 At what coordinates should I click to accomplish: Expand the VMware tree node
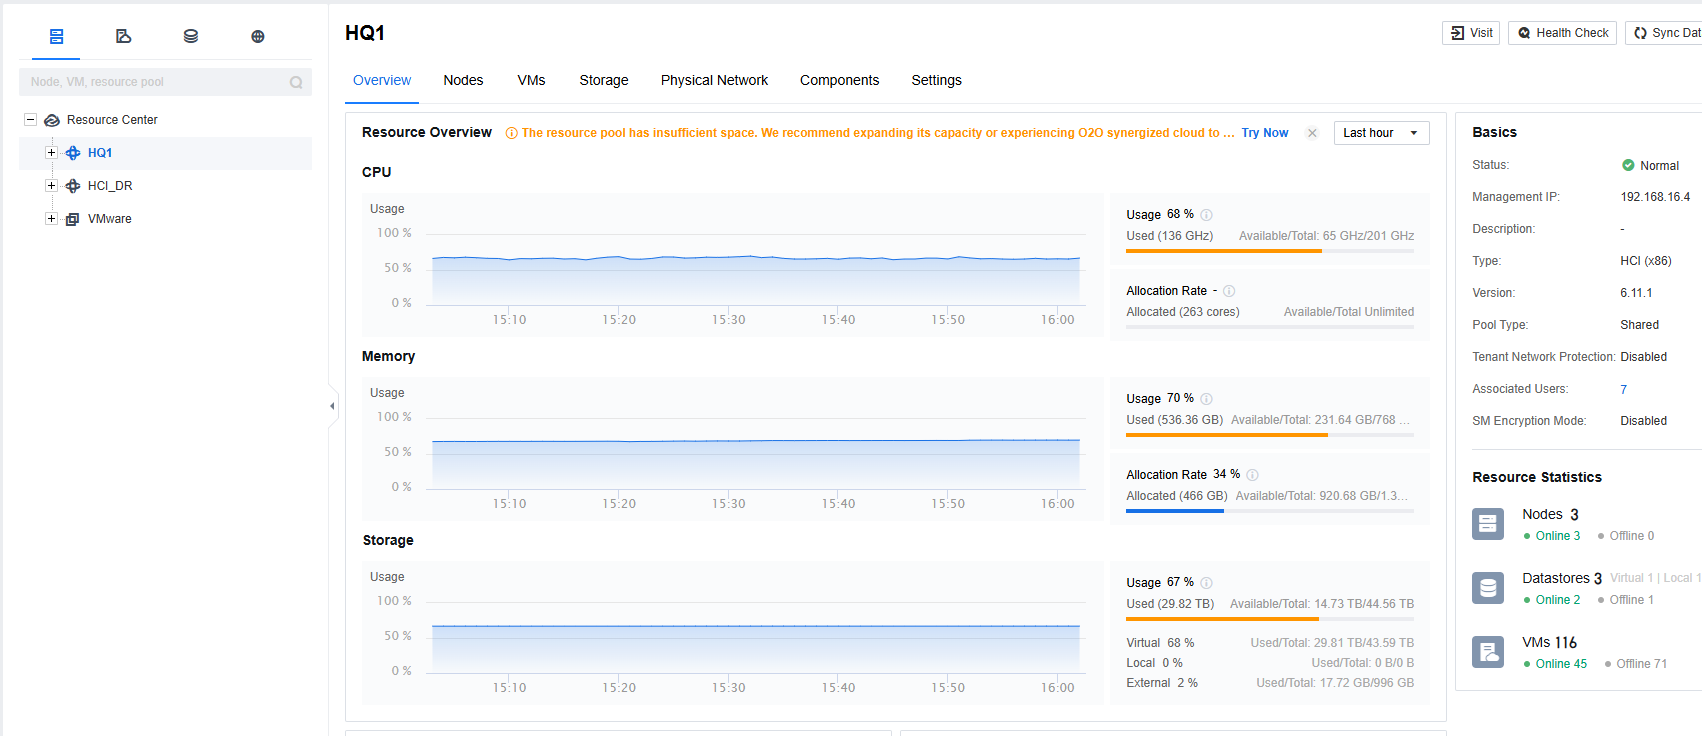click(51, 219)
